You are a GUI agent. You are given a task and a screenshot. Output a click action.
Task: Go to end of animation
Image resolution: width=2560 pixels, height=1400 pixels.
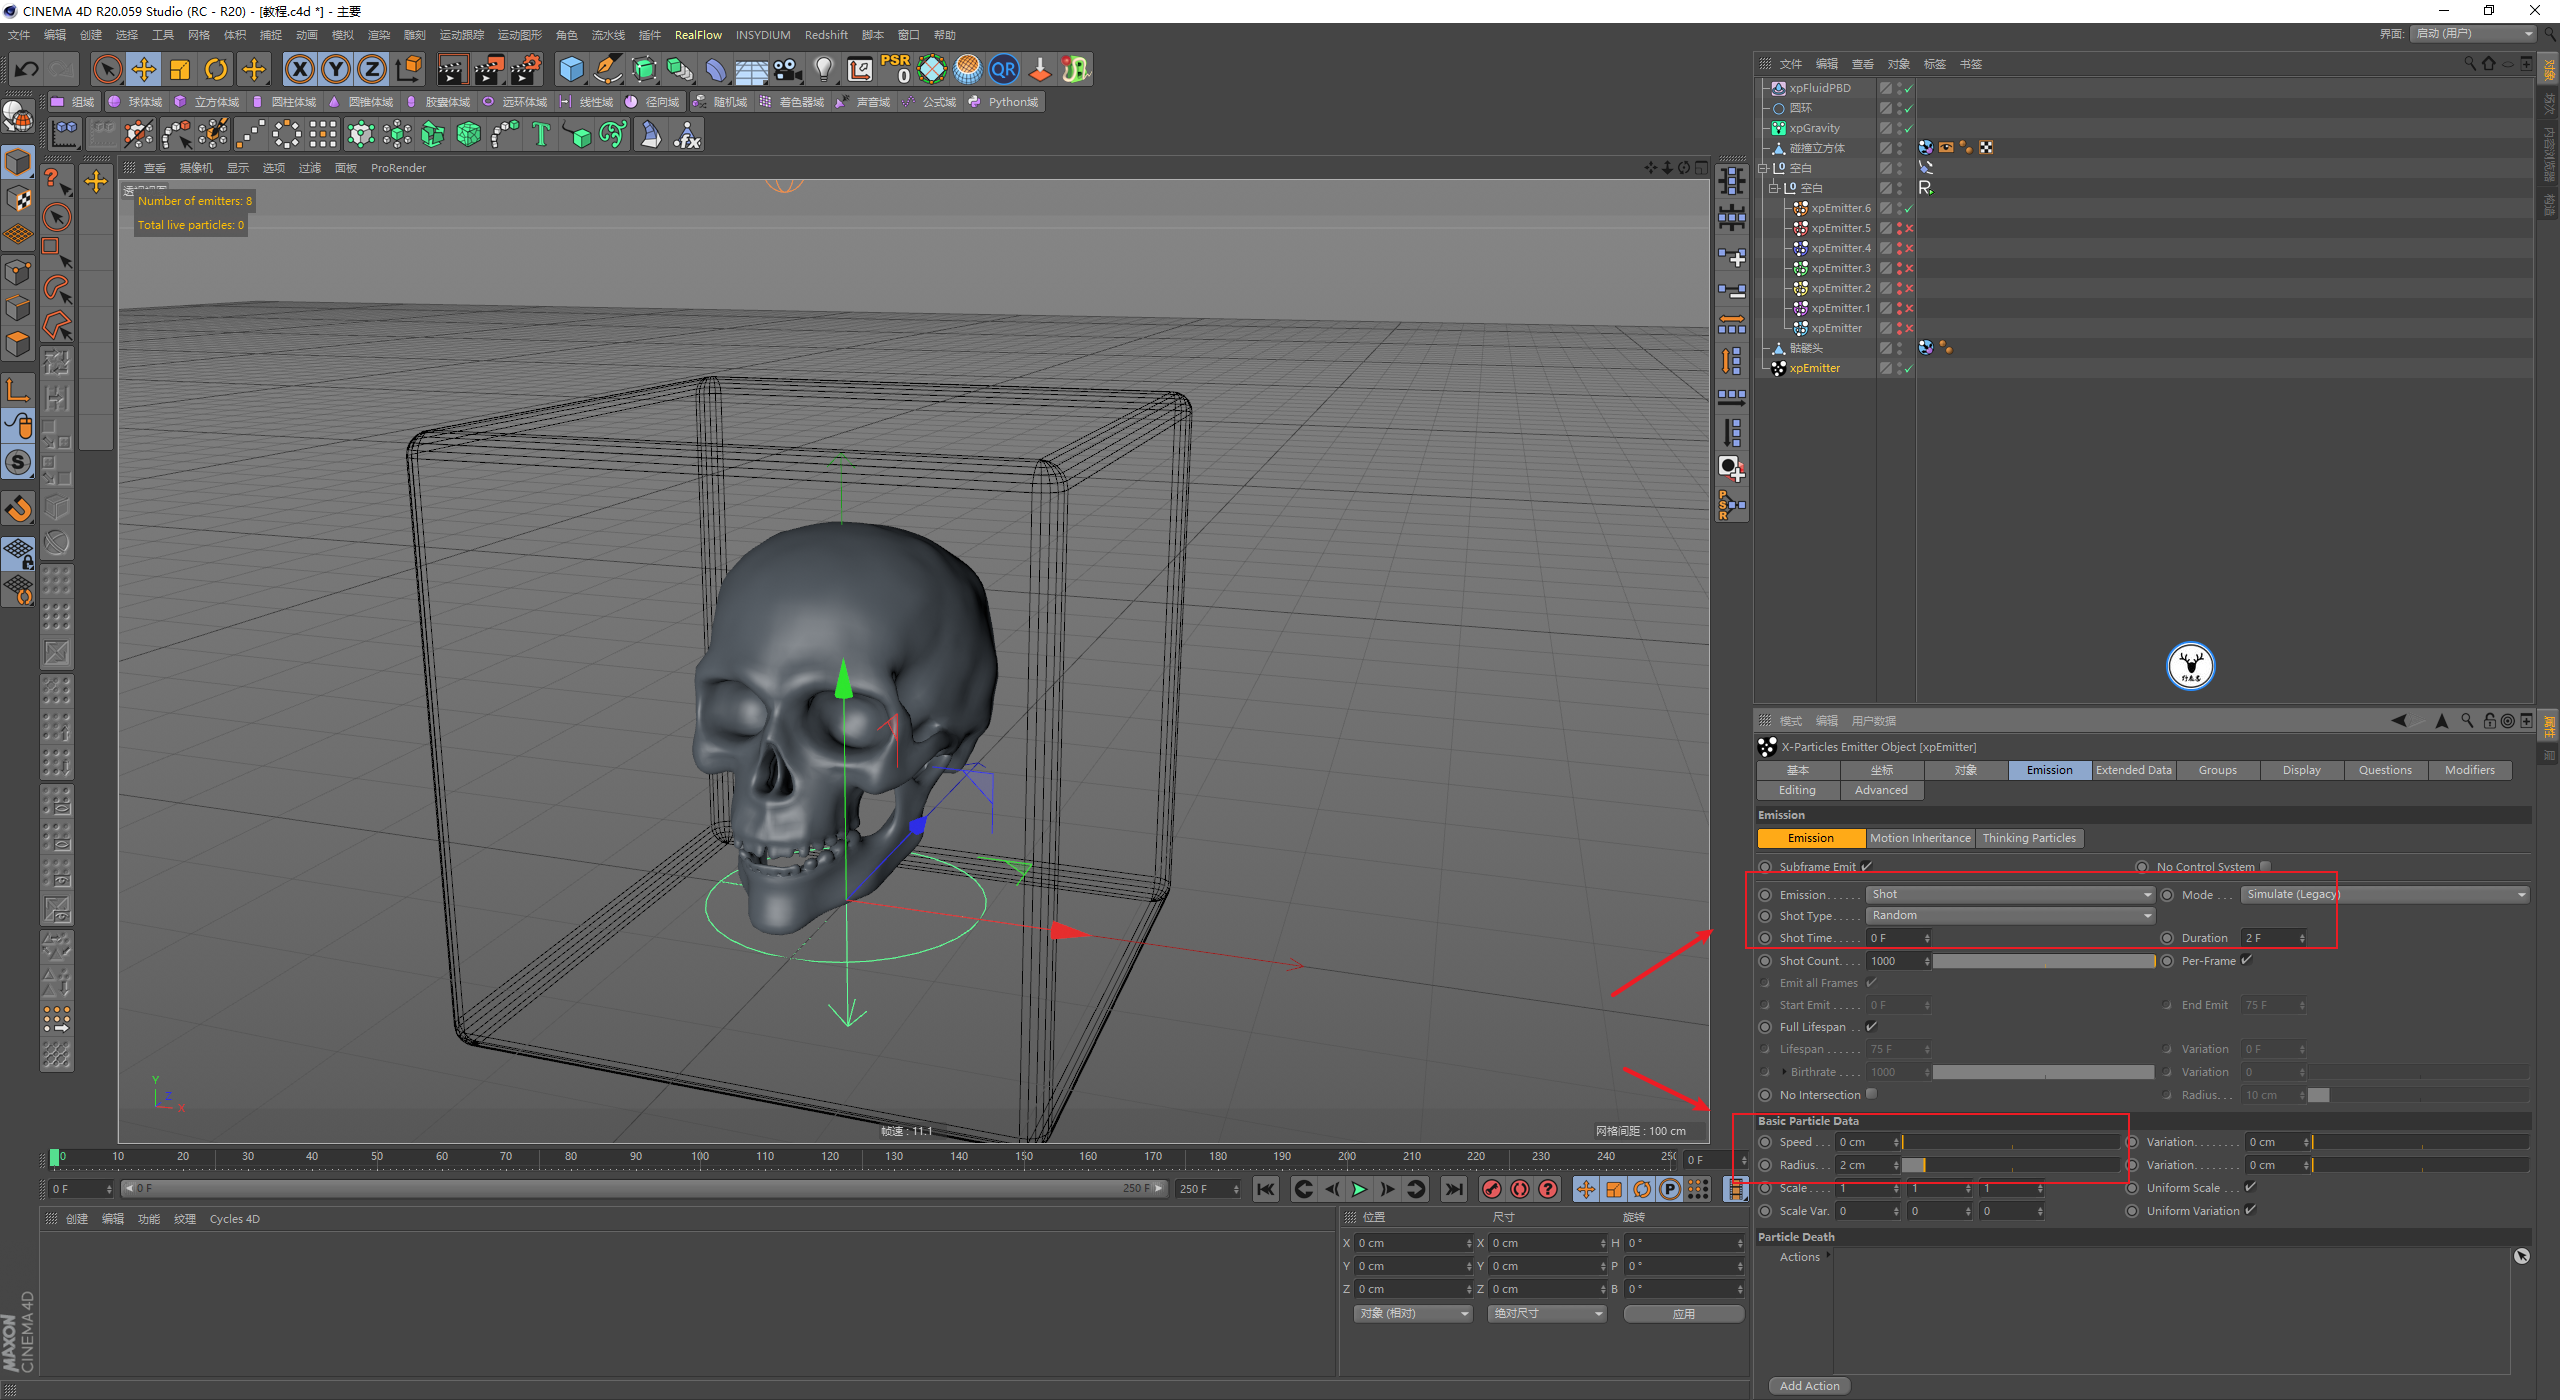tap(1454, 1189)
